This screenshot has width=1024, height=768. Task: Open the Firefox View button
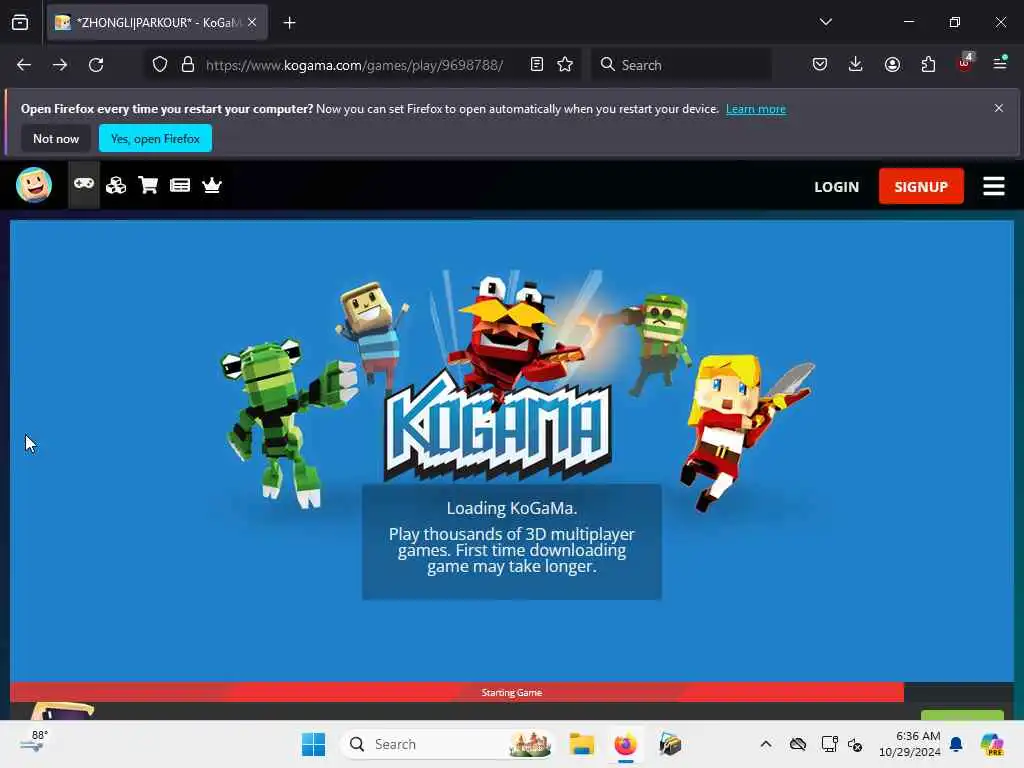[20, 23]
